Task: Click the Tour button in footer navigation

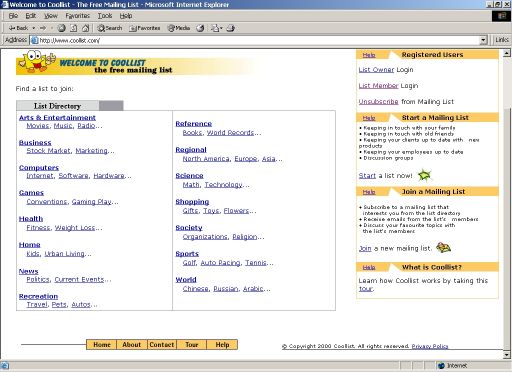Action: tap(192, 345)
